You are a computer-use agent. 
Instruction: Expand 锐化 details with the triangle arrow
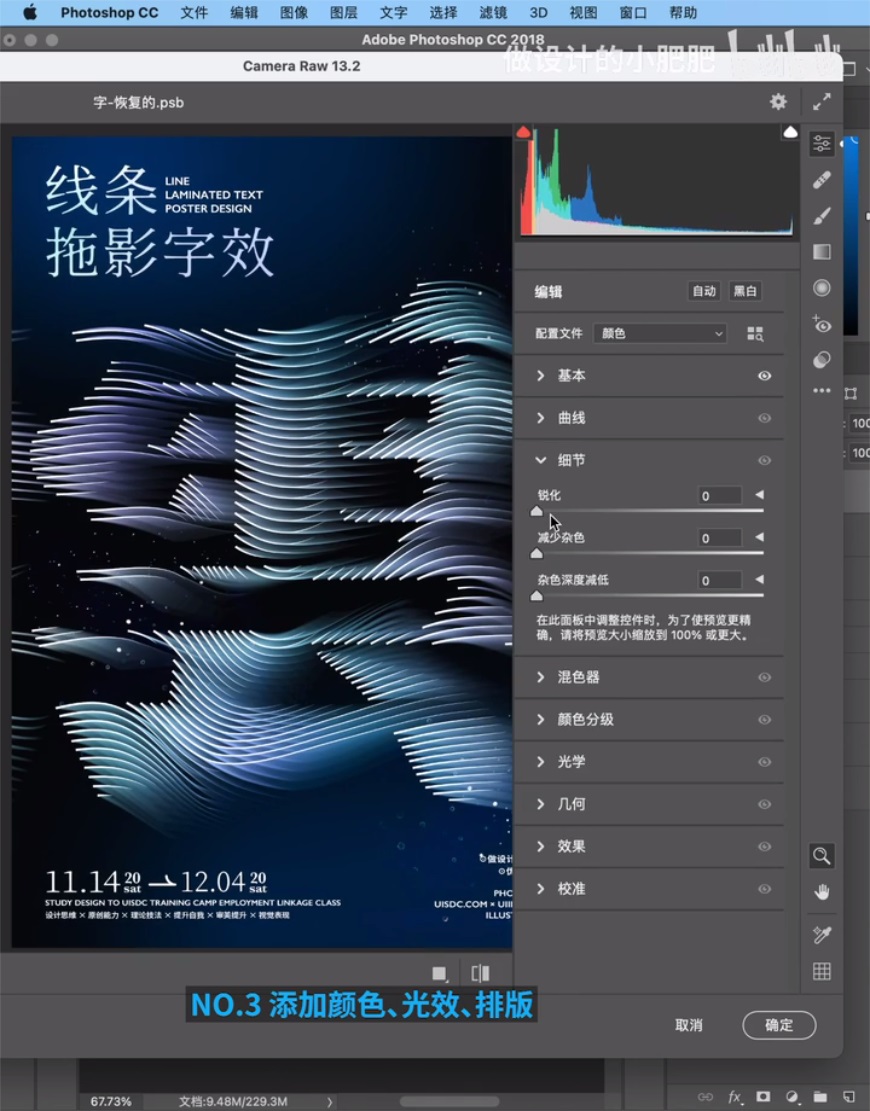coord(759,495)
